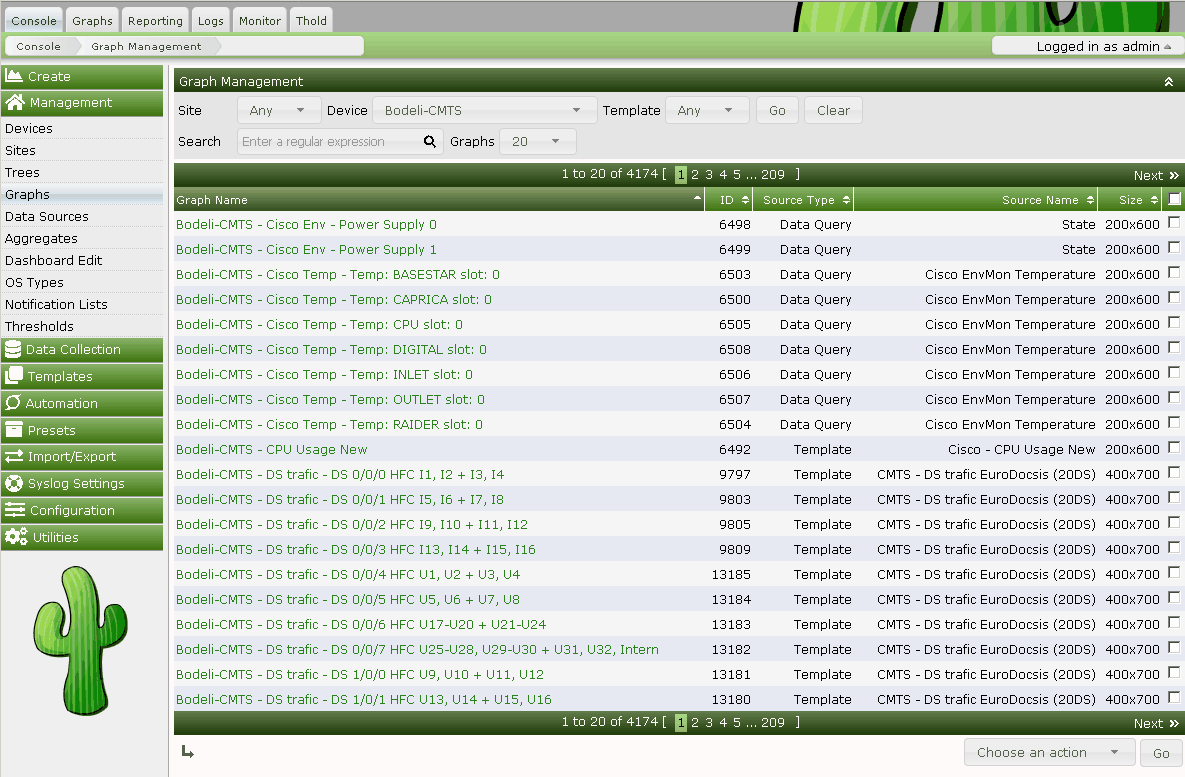The width and height of the screenshot is (1185, 777).
Task: Switch to the Reporting tab
Action: click(155, 20)
